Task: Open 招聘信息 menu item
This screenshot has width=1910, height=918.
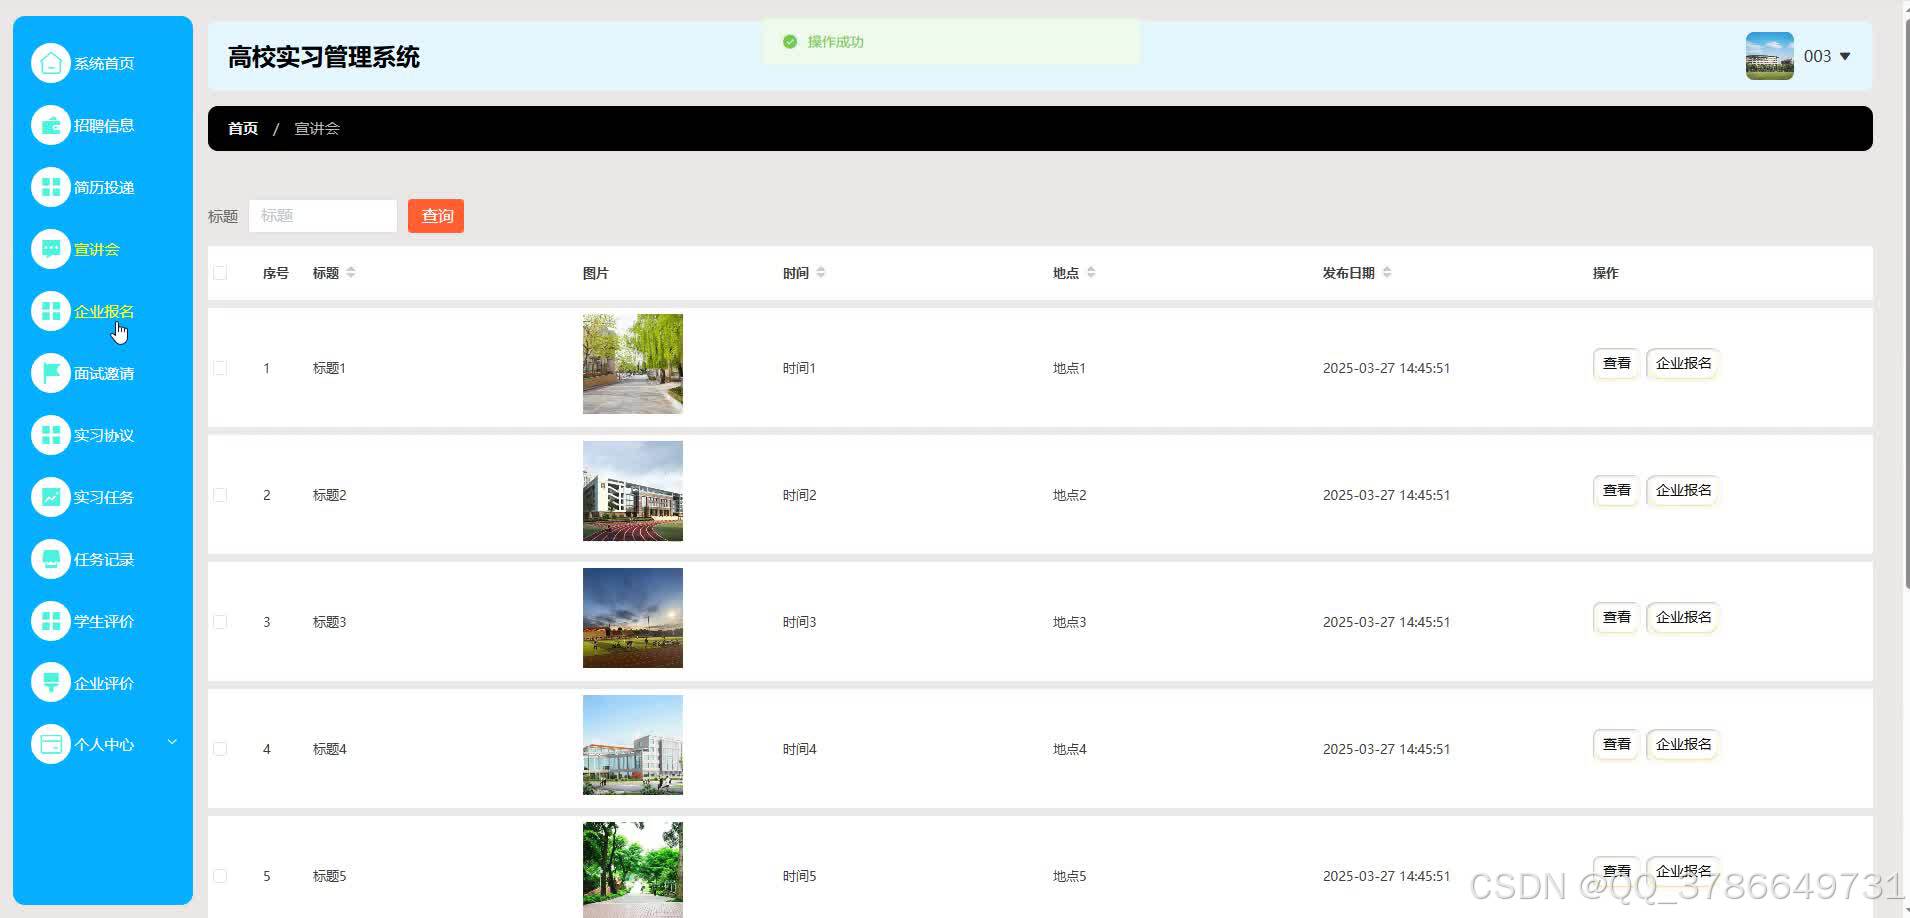Action: pyautogui.click(x=103, y=125)
